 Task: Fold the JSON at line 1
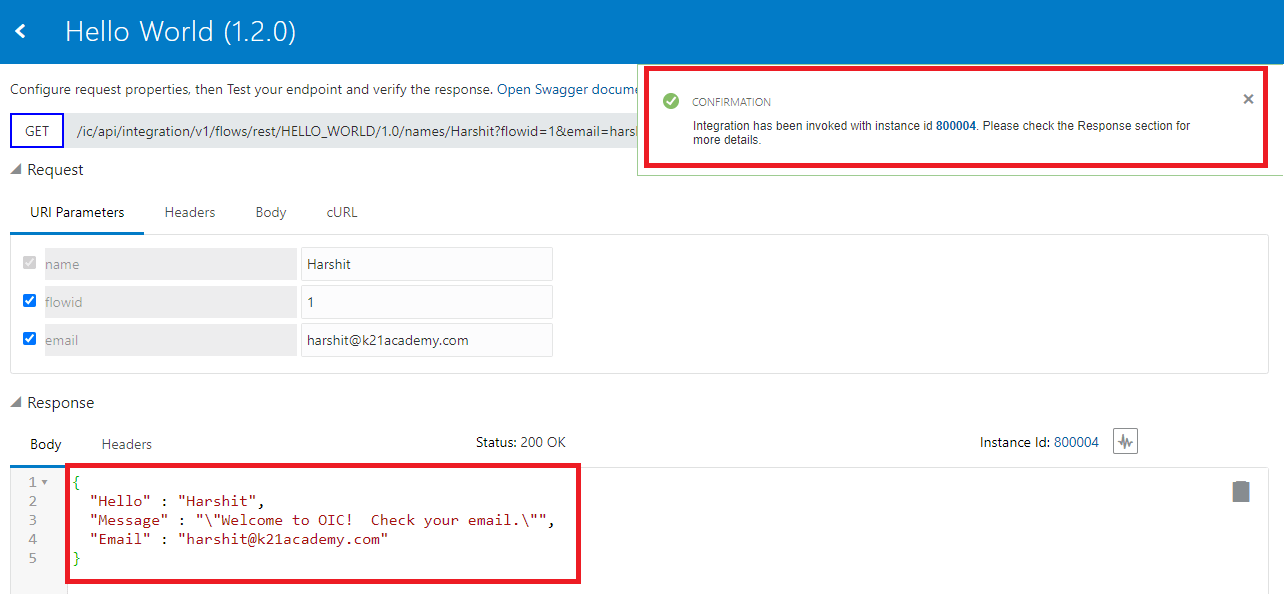44,483
